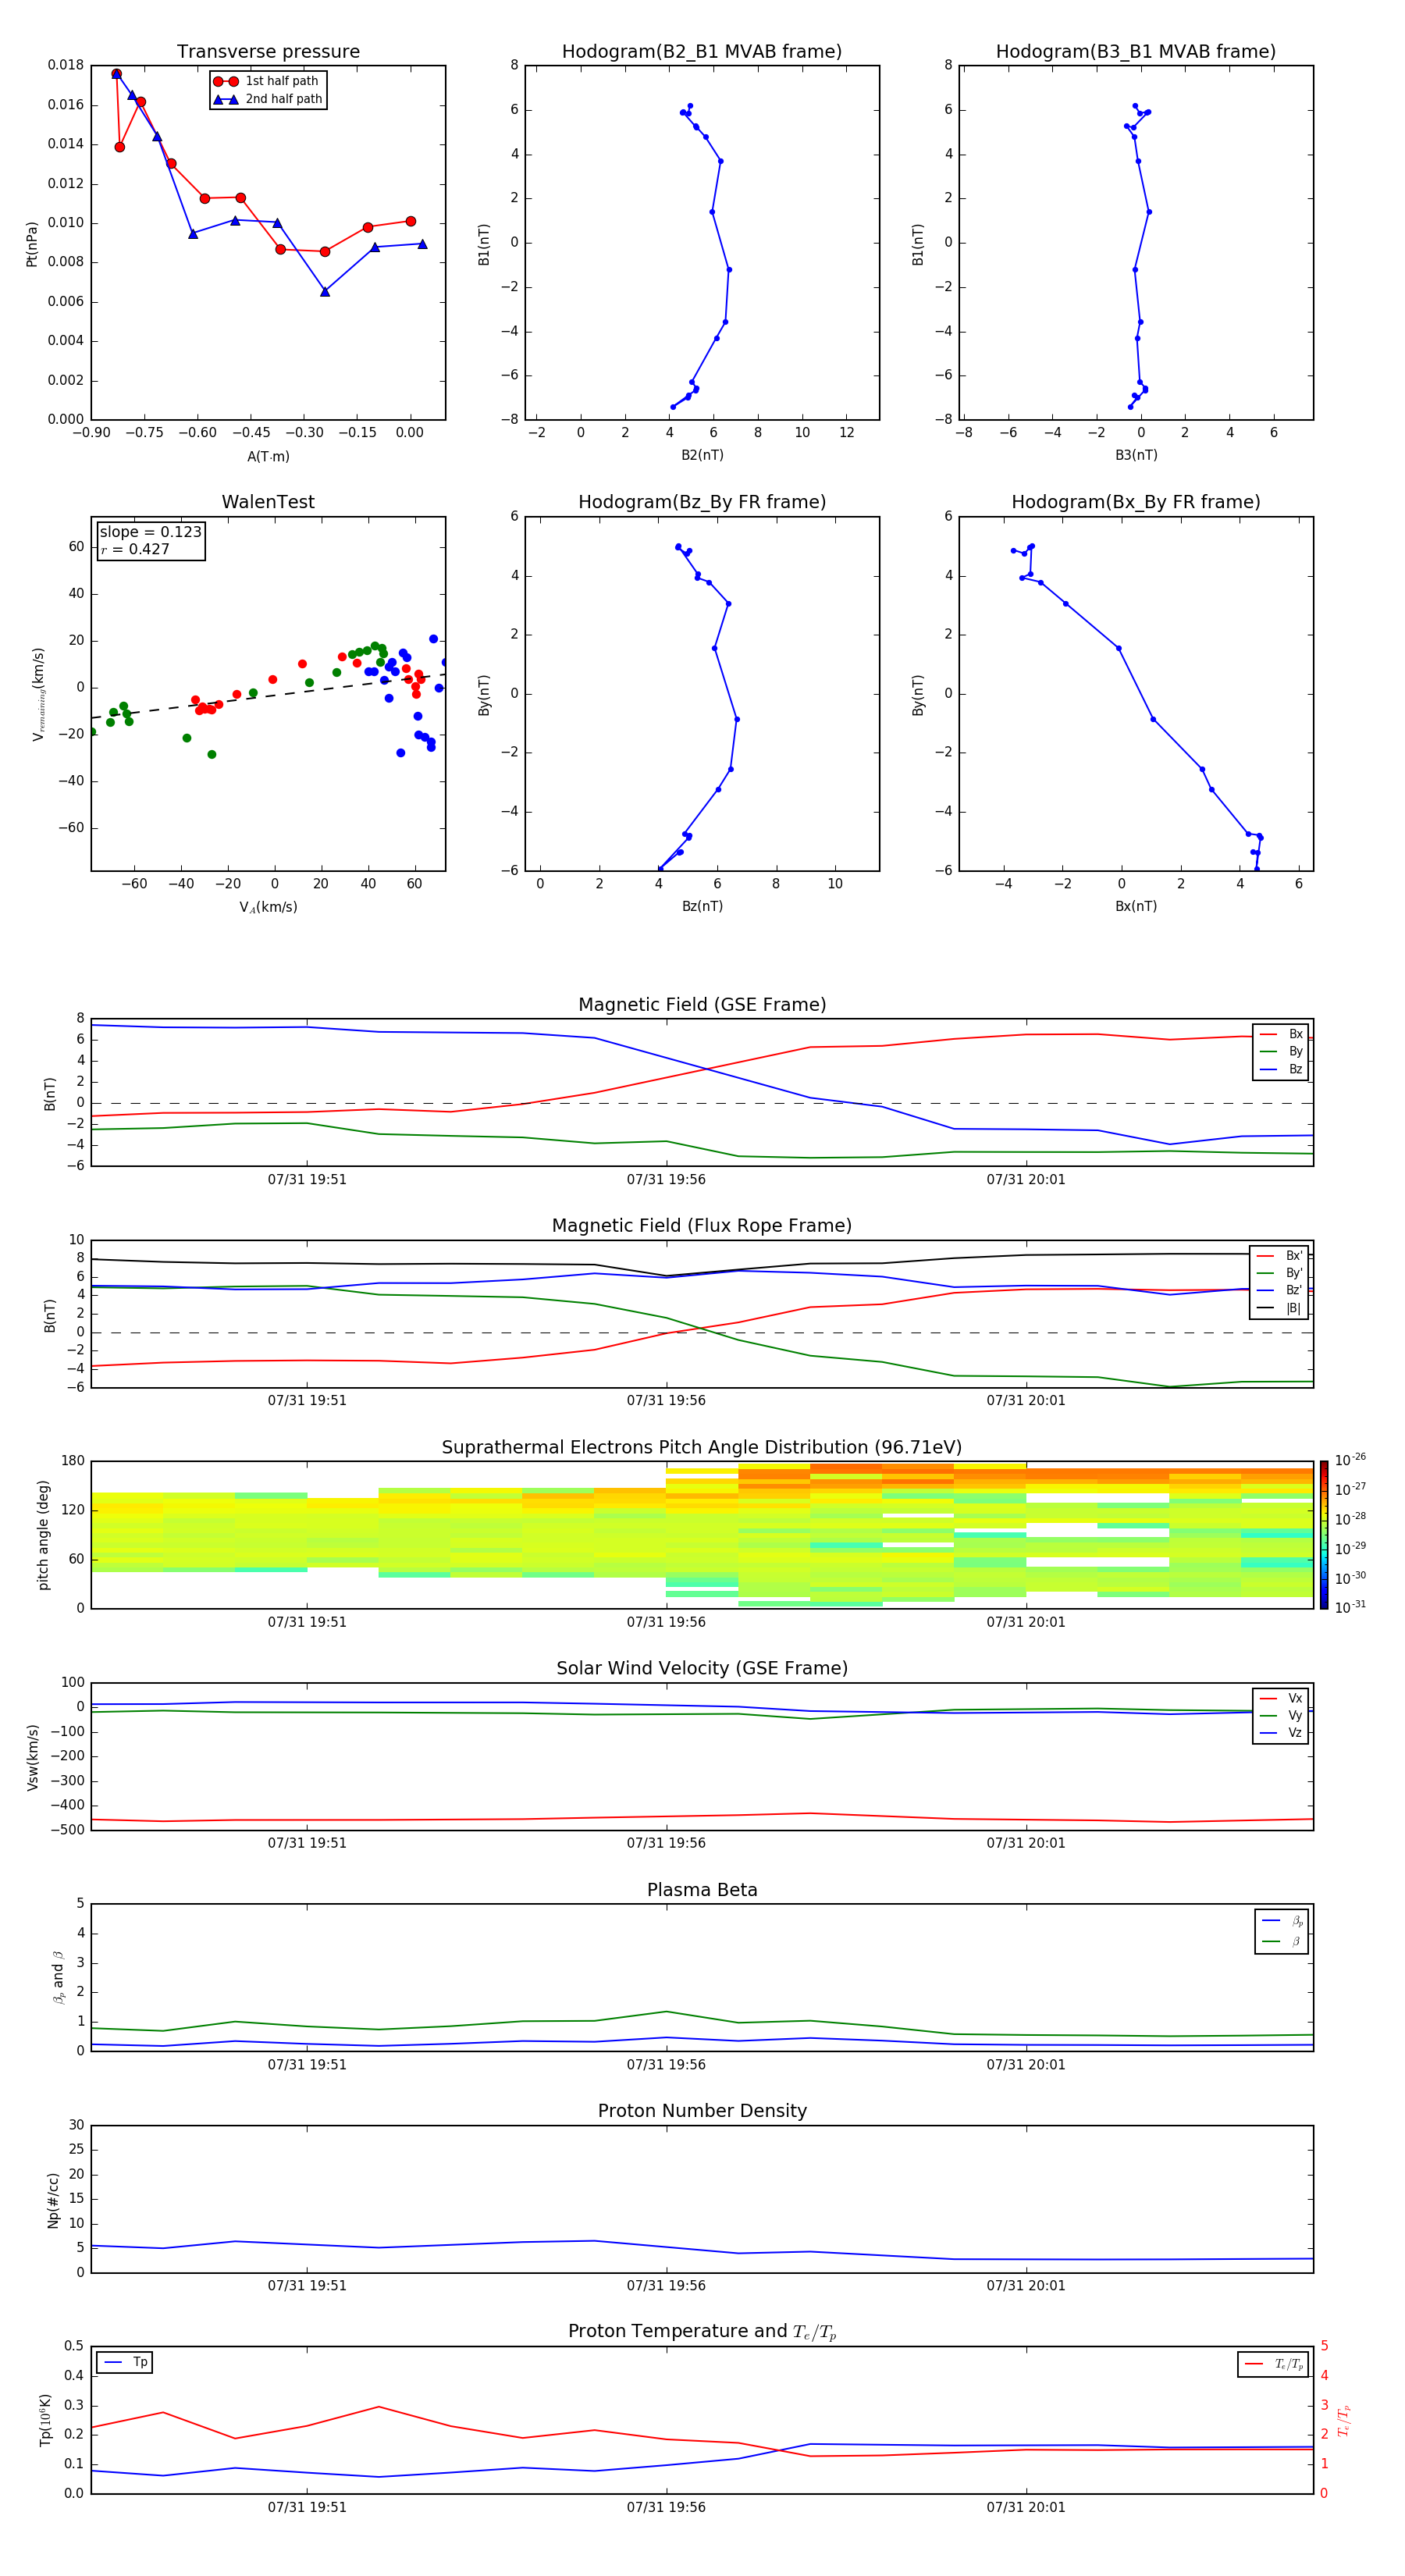Select the 'Tp' legend entry

point(125,2362)
